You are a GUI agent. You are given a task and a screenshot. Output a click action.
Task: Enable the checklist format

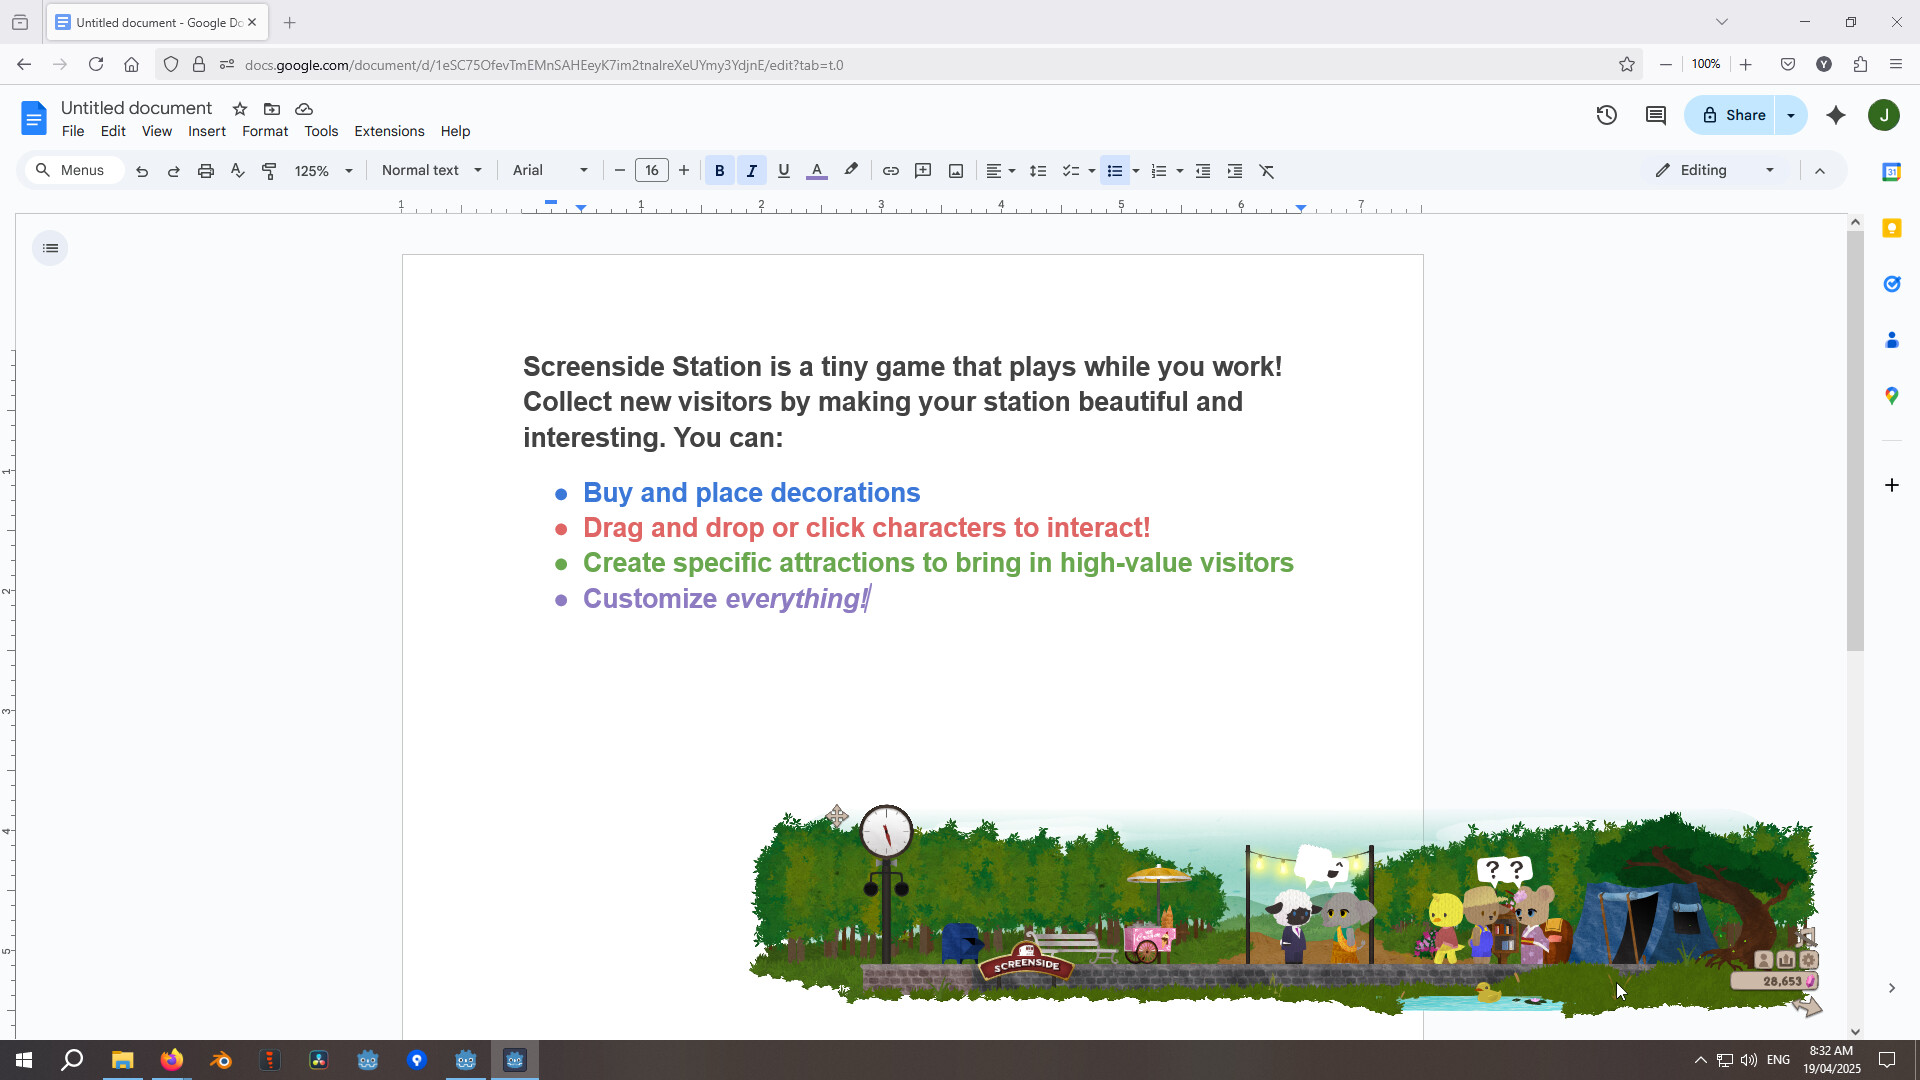[1070, 170]
